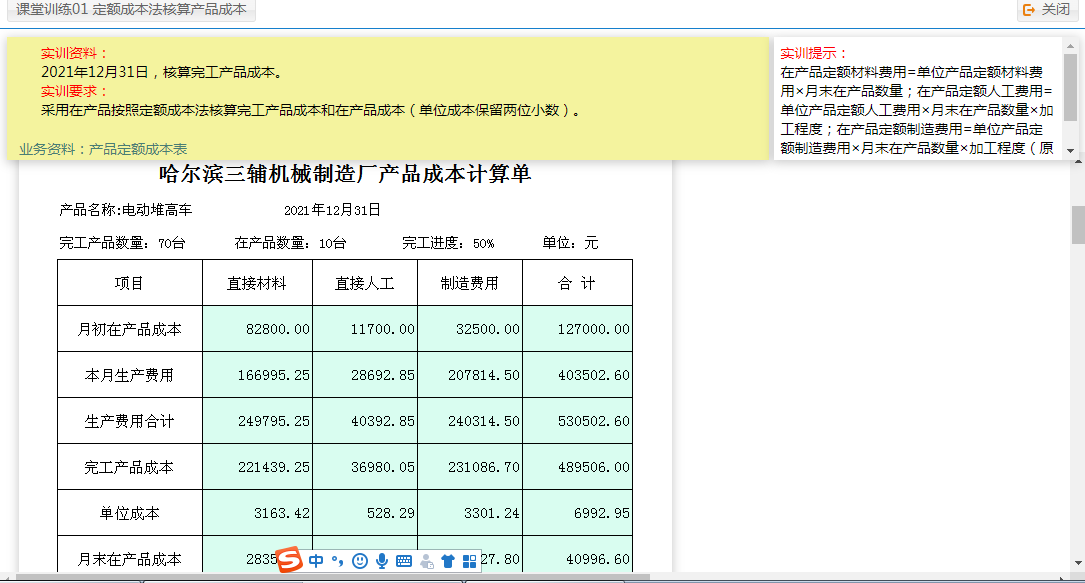Toggle Chinese/English input mode (中)
This screenshot has height=583, width=1085.
316,561
